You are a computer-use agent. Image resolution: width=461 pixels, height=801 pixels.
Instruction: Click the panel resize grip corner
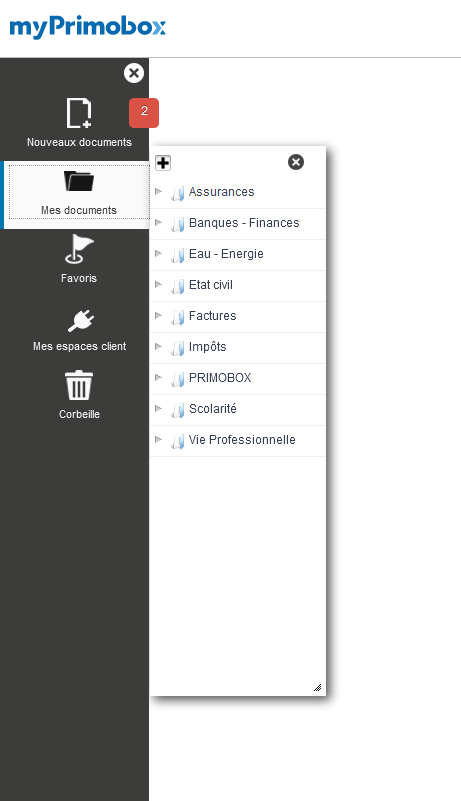[317, 688]
